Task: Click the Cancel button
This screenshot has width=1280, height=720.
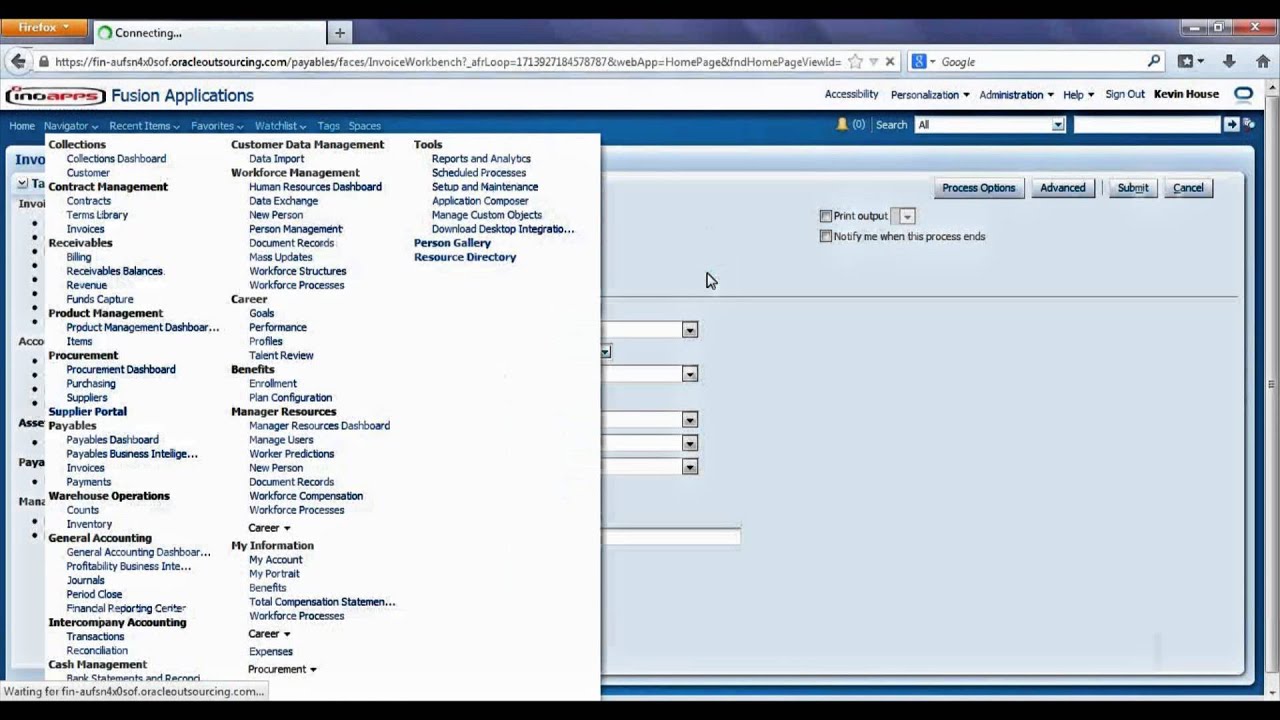Action: (x=1188, y=188)
